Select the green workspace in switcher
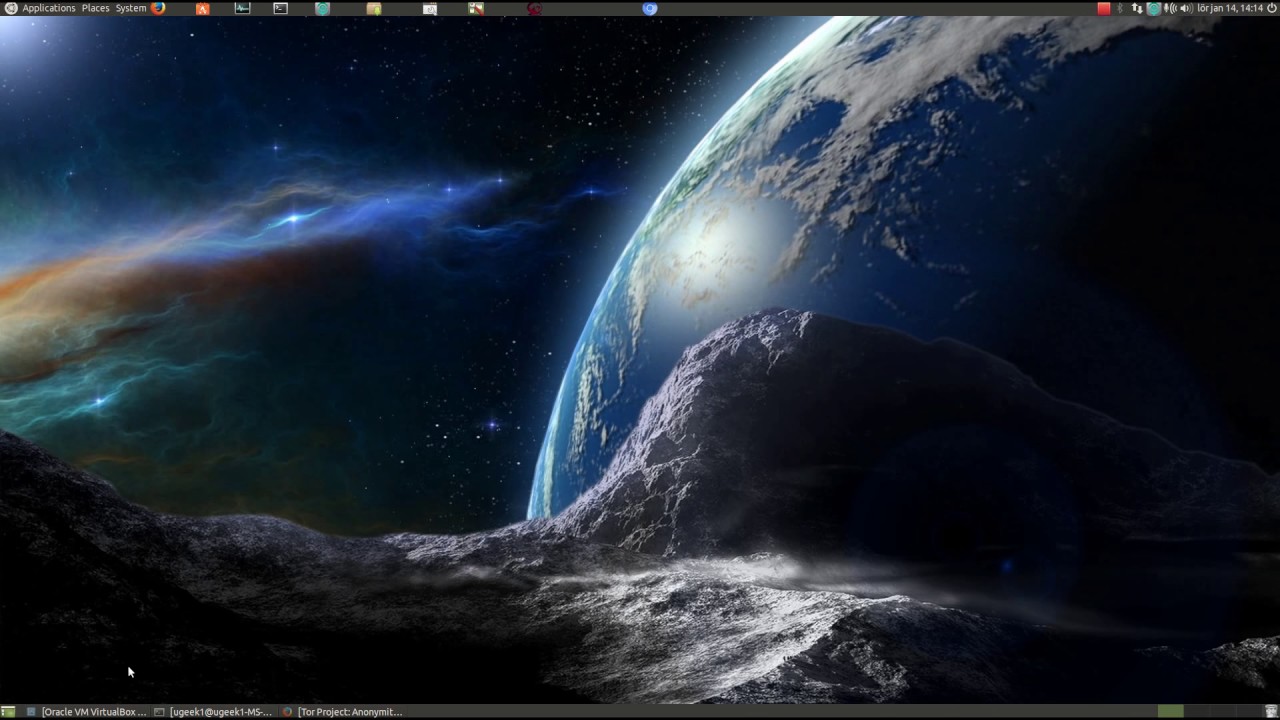Viewport: 1280px width, 720px height. 1170,712
